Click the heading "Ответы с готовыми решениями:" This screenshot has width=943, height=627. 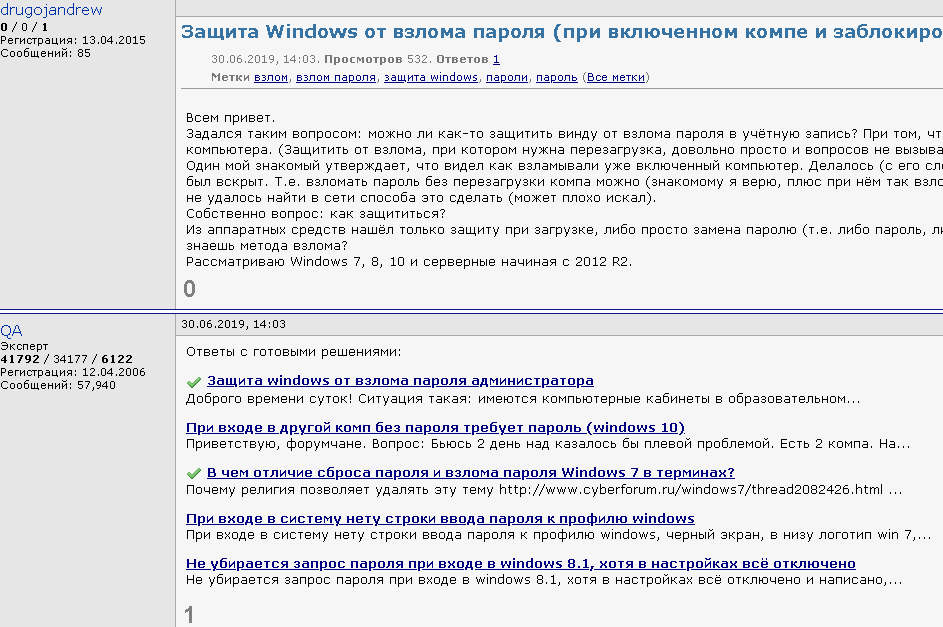point(293,352)
